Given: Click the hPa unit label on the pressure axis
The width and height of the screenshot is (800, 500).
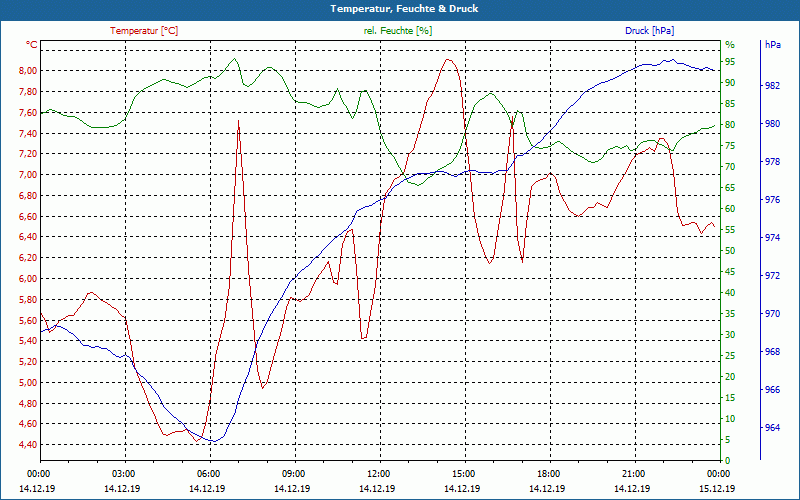Looking at the screenshot, I should 773,44.
